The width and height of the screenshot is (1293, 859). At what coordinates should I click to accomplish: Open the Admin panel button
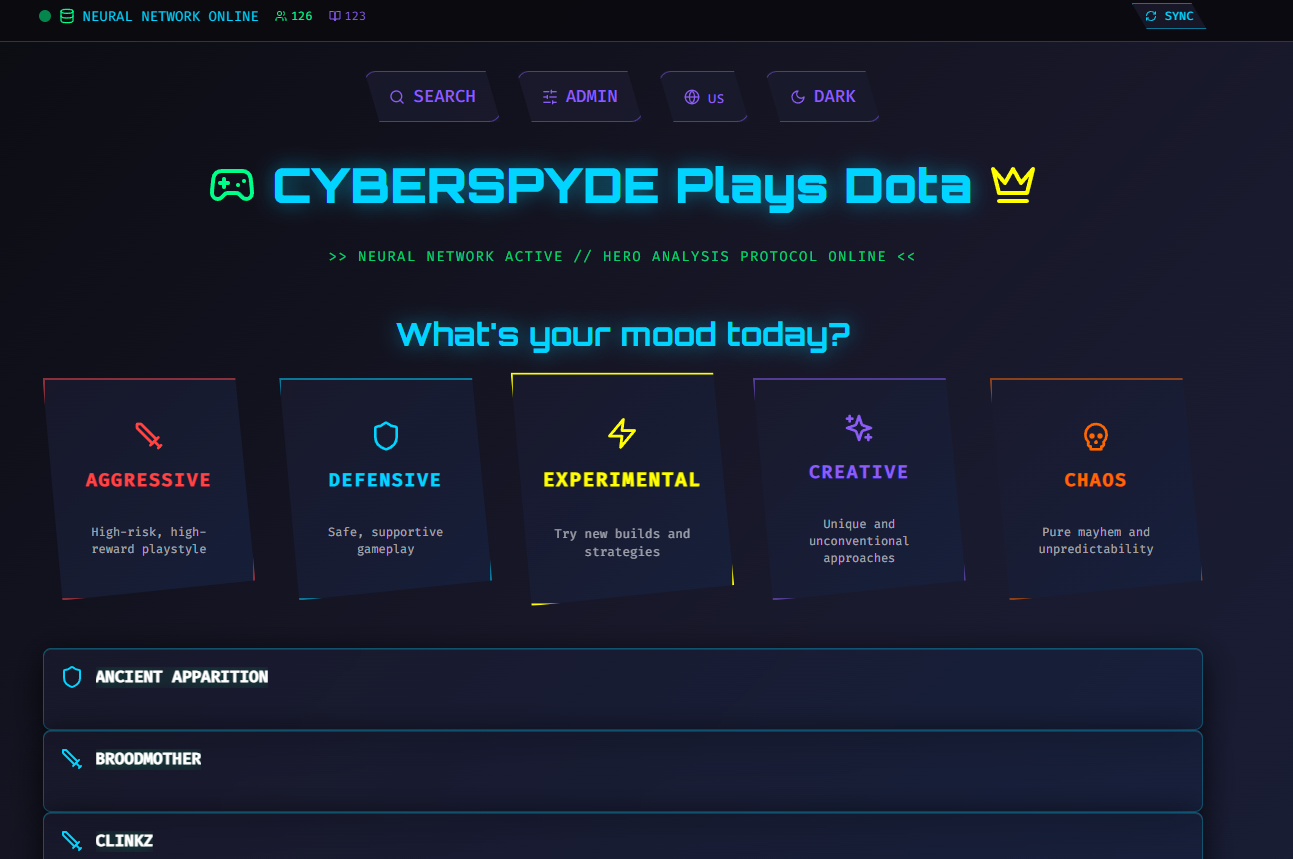point(580,97)
